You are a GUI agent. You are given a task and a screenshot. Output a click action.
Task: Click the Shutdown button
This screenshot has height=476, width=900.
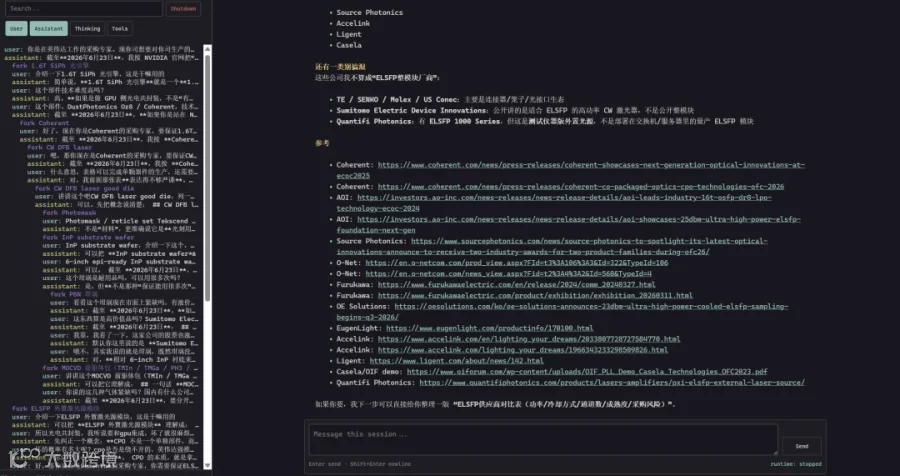184,9
